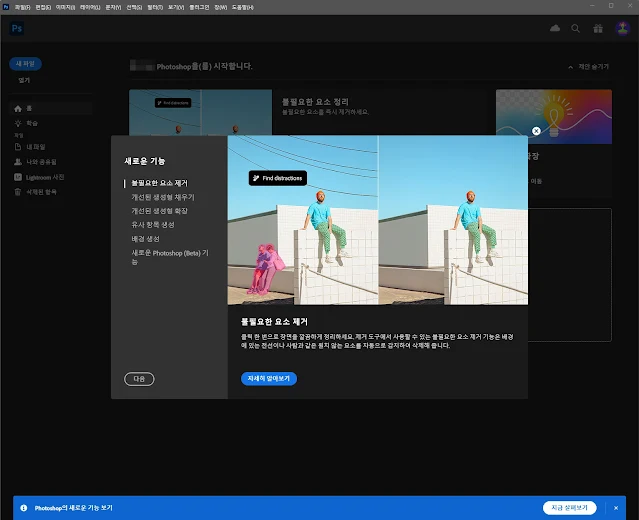
Task: Open Lightroom photos sidebar icon
Action: [18, 177]
